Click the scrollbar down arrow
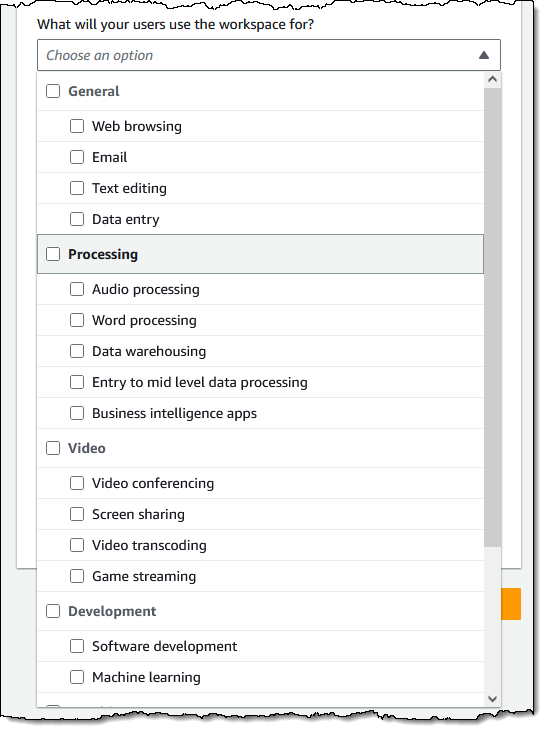The width and height of the screenshot is (546, 731). pos(492,698)
